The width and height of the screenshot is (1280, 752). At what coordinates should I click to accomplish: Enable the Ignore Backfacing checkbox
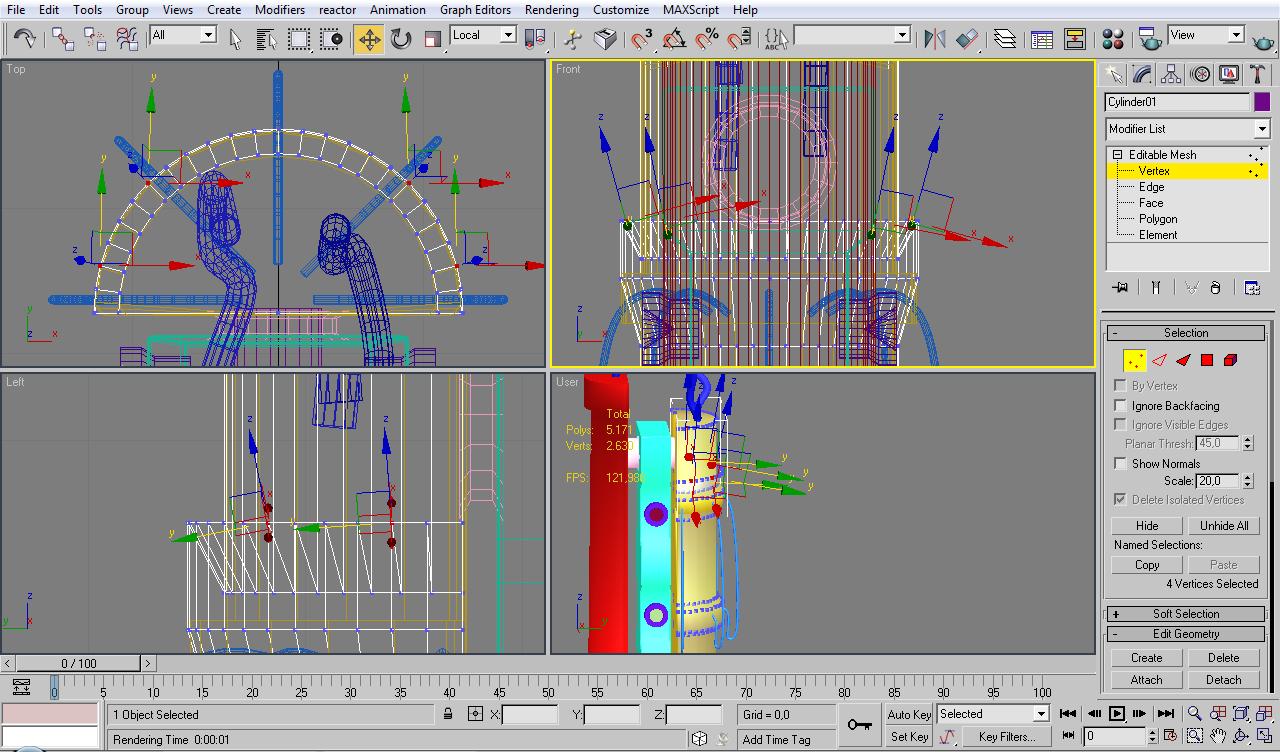[x=1120, y=405]
